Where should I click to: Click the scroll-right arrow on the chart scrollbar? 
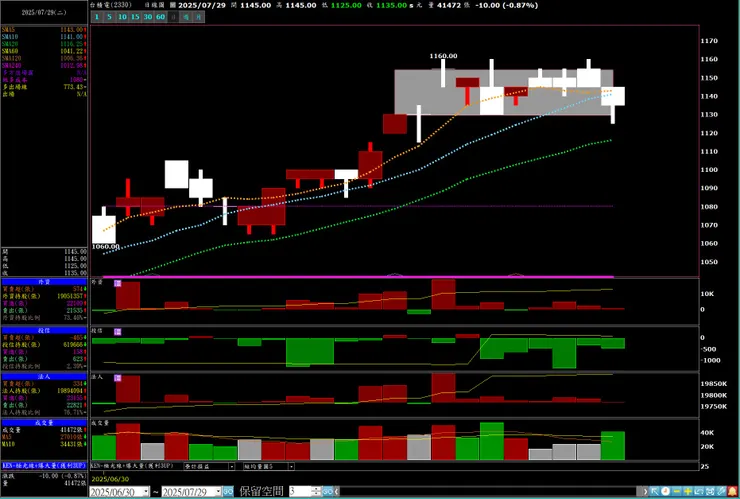pyautogui.click(x=645, y=491)
